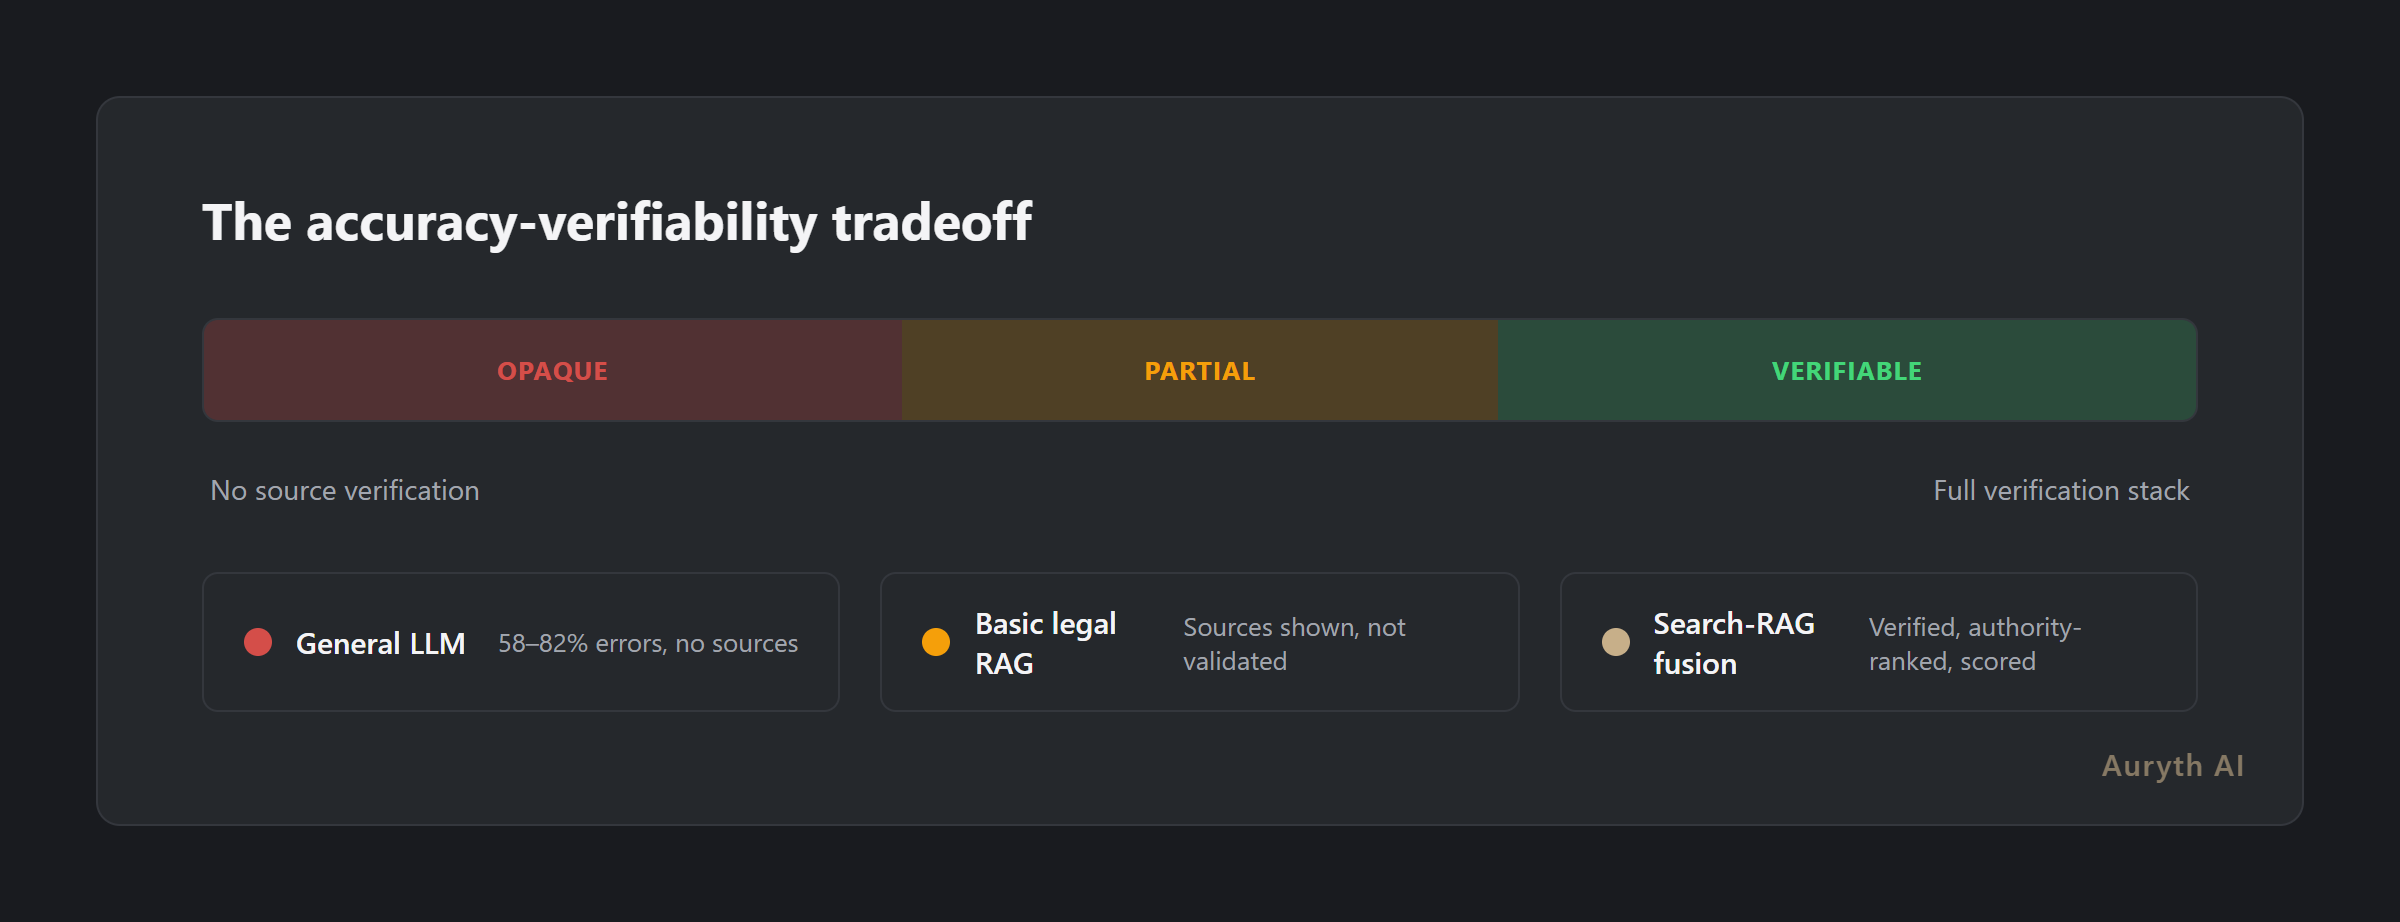Click the beige Search-RAG fusion dot
Viewport: 2400px width, 922px height.
[1615, 643]
